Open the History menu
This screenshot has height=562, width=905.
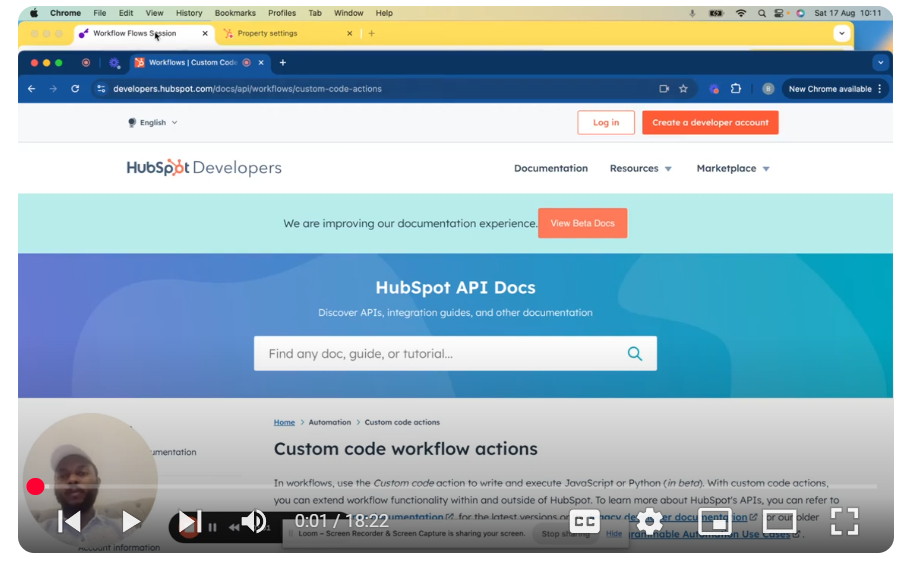click(x=189, y=13)
